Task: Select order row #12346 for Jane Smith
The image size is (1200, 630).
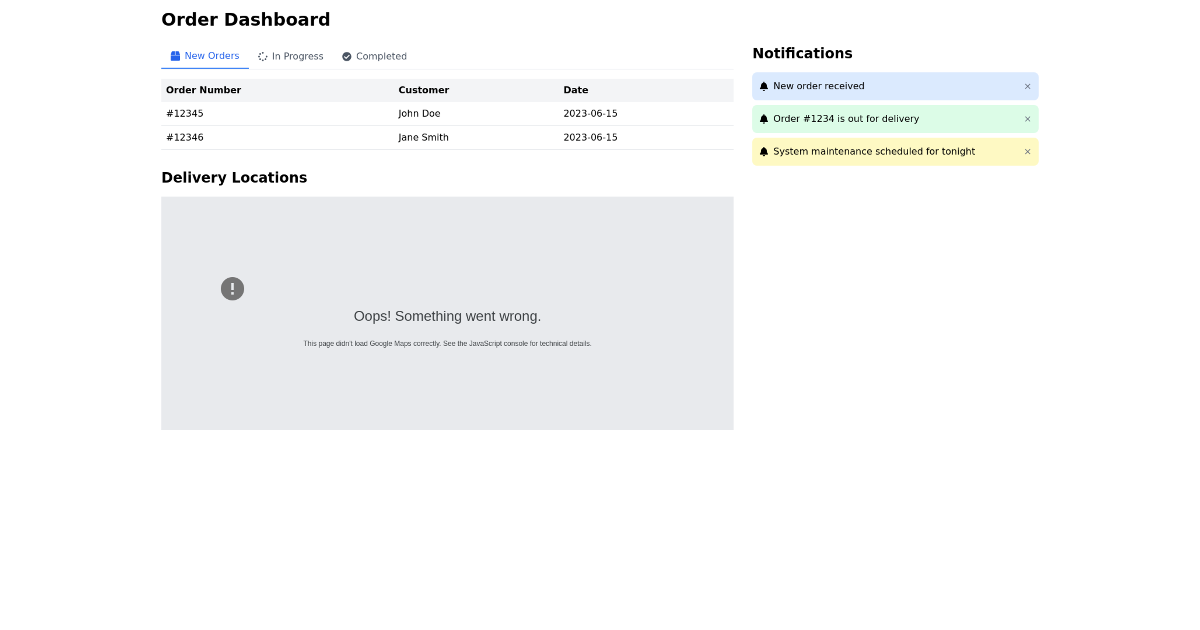Action: point(447,137)
